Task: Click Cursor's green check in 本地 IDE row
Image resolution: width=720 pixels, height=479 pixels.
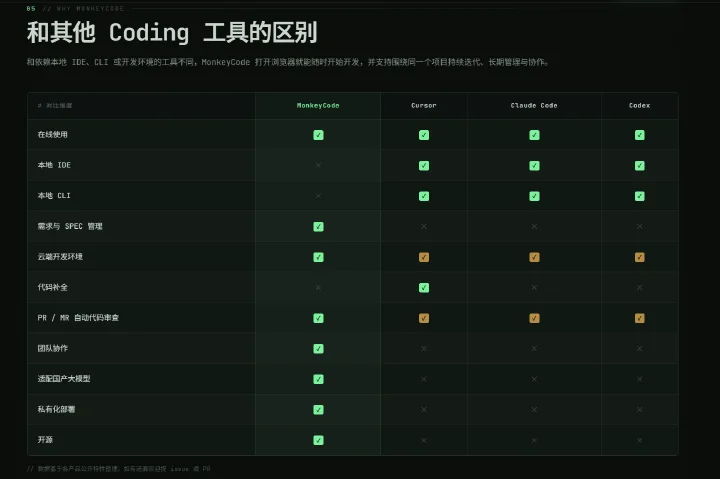Action: [424, 165]
